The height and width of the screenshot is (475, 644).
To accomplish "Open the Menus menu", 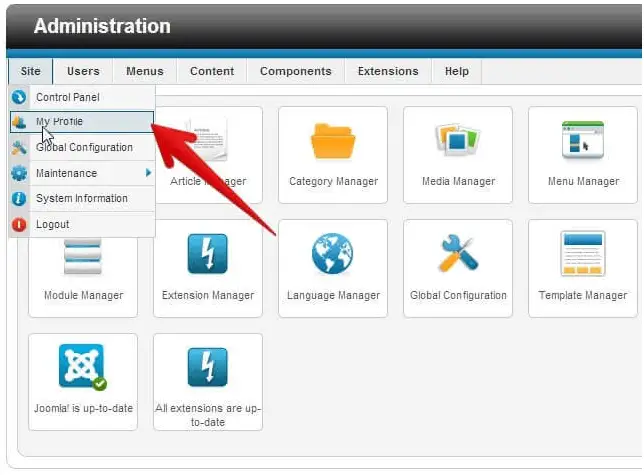I will tap(145, 71).
